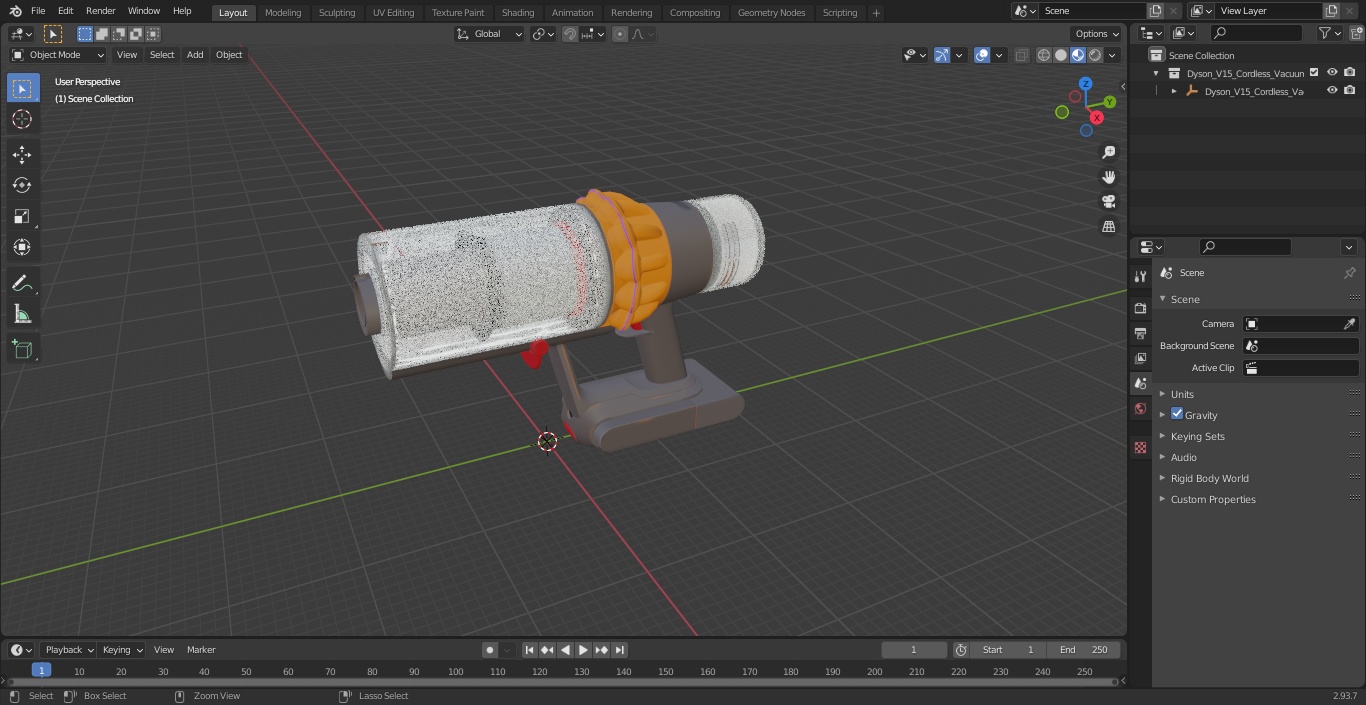Open the Tool properties tab
1366x705 pixels.
[x=1140, y=276]
